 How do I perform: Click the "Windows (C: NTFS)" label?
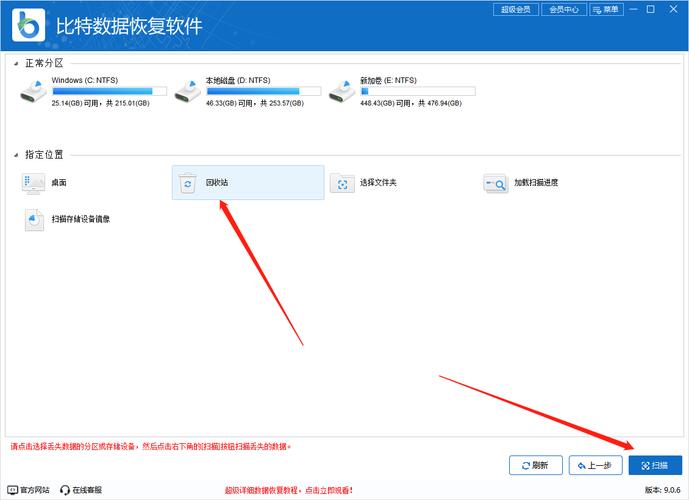pyautogui.click(x=85, y=80)
